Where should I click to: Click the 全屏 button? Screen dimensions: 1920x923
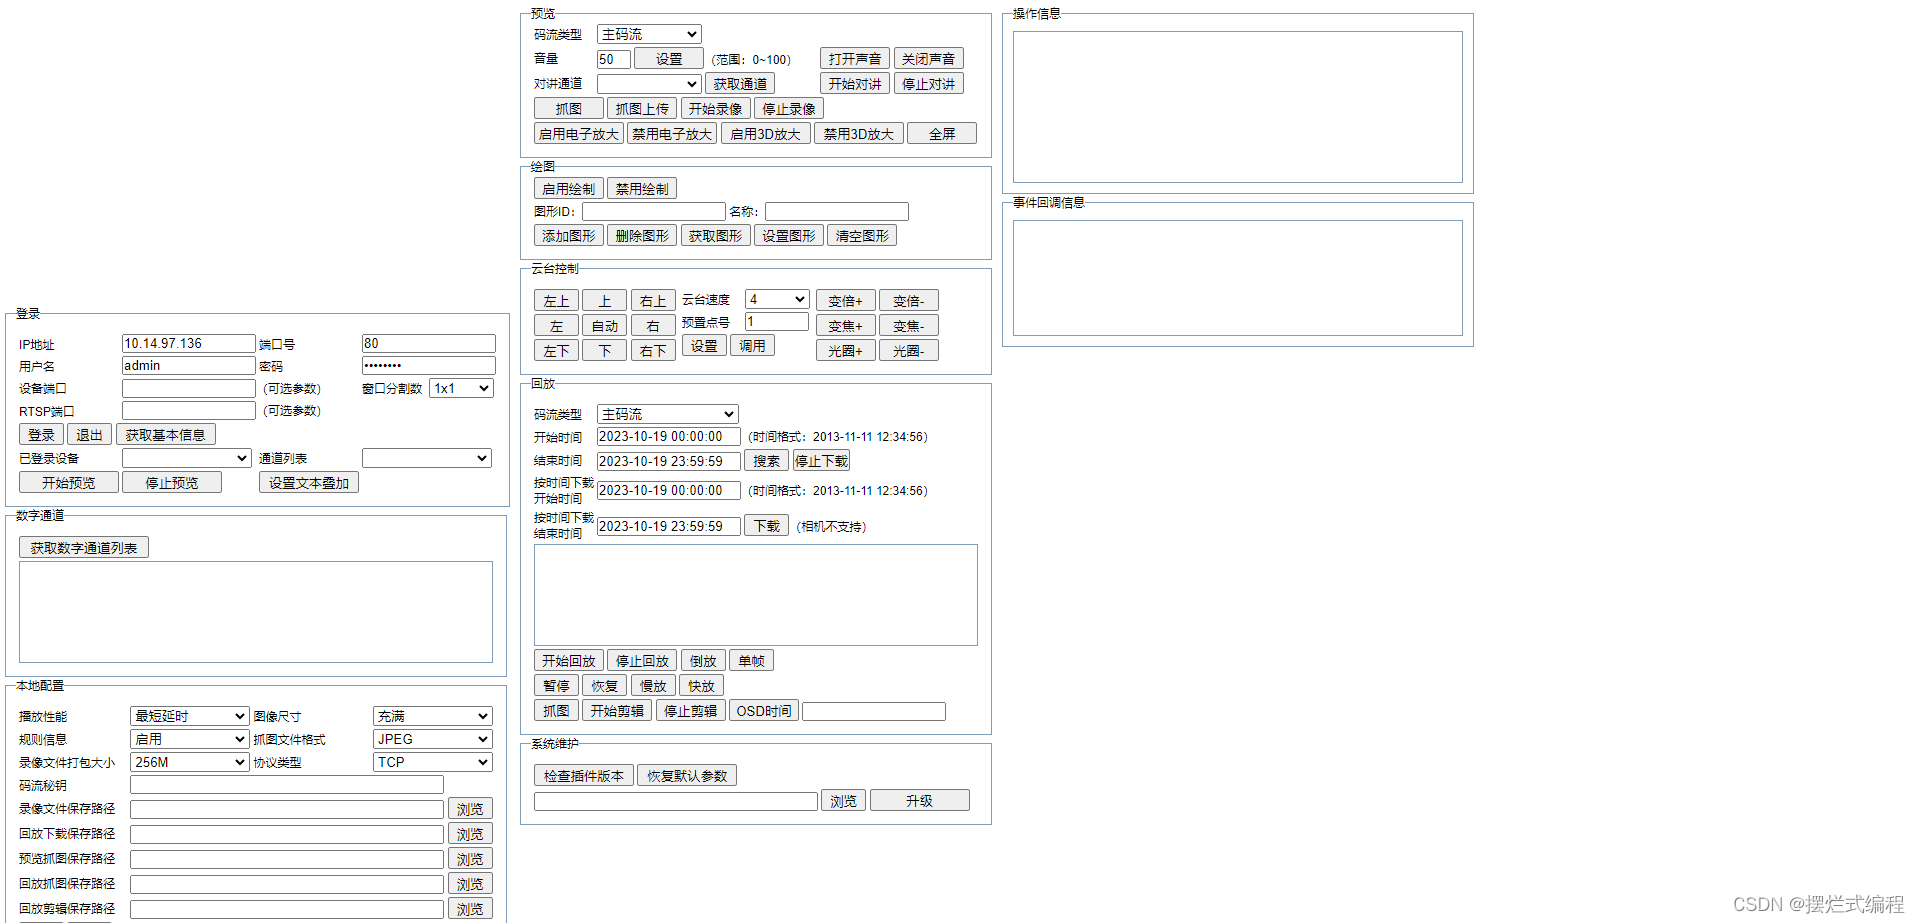(x=942, y=134)
